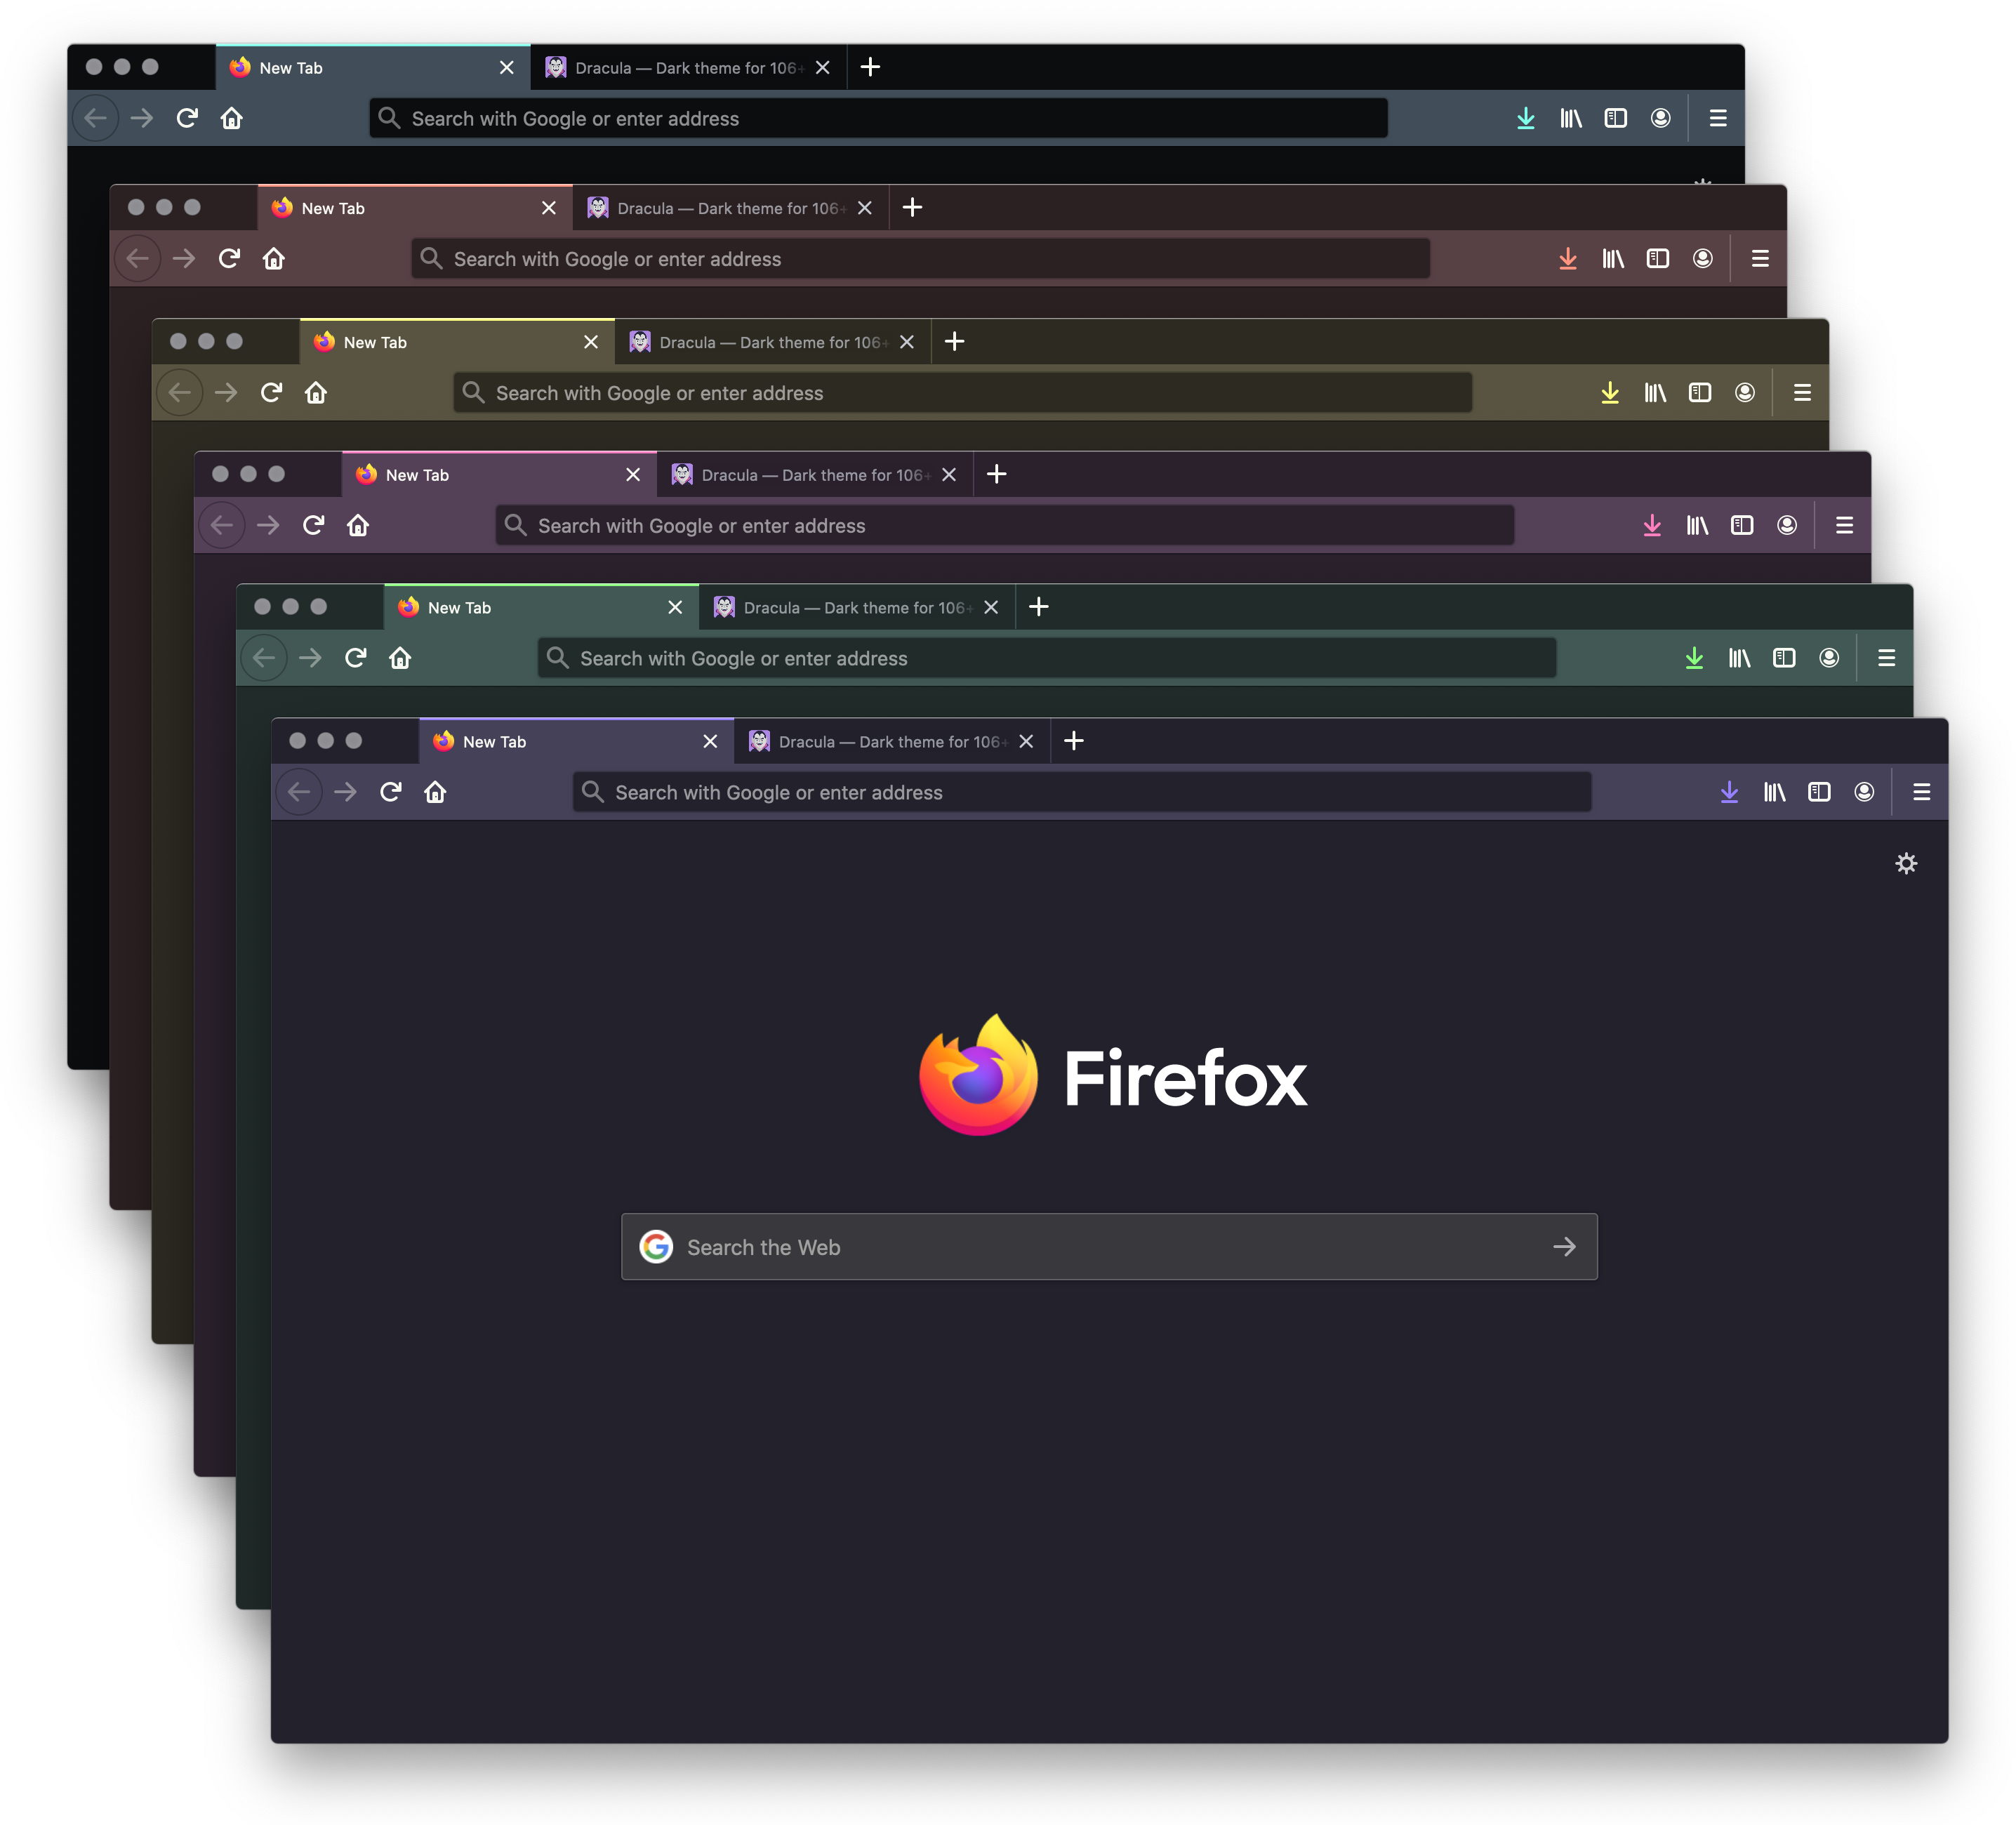The width and height of the screenshot is (2016, 1825).
Task: Add new tab in the rearmost cyan window
Action: click(871, 67)
